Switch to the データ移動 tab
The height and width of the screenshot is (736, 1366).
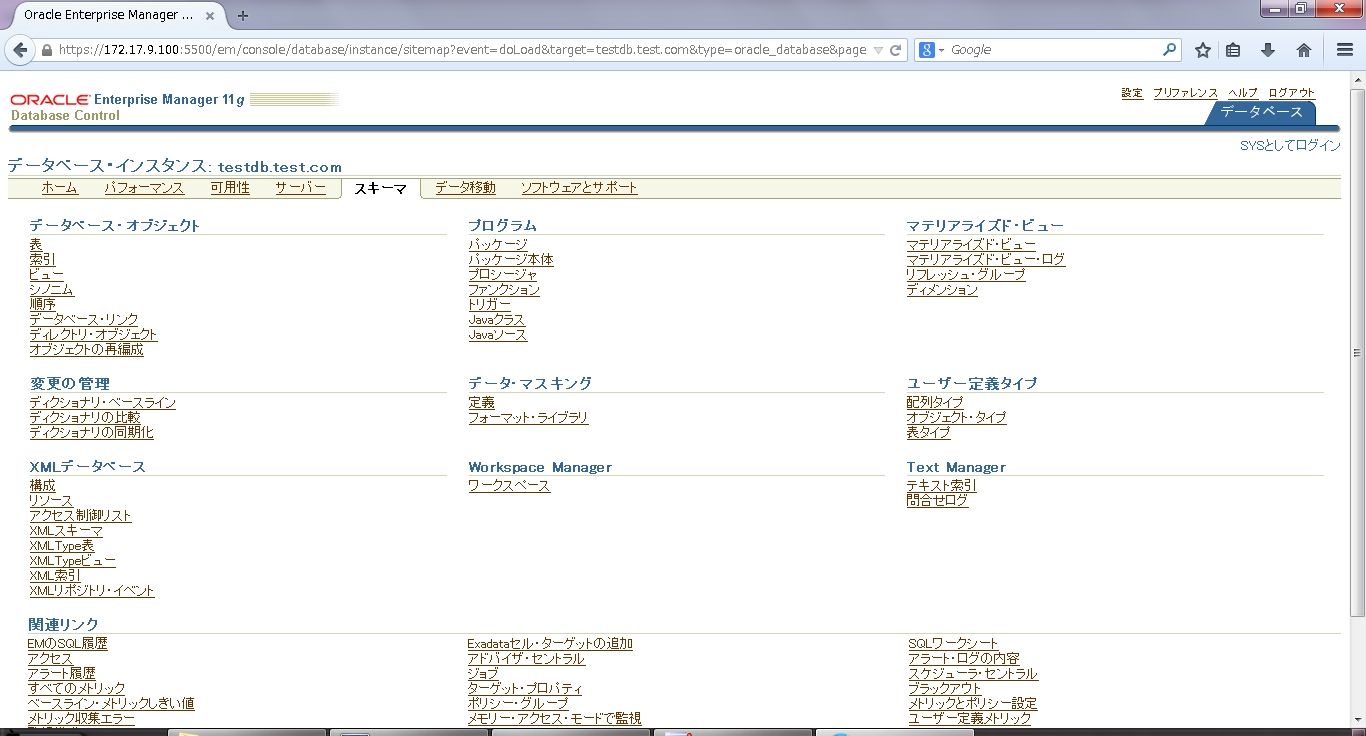point(465,188)
